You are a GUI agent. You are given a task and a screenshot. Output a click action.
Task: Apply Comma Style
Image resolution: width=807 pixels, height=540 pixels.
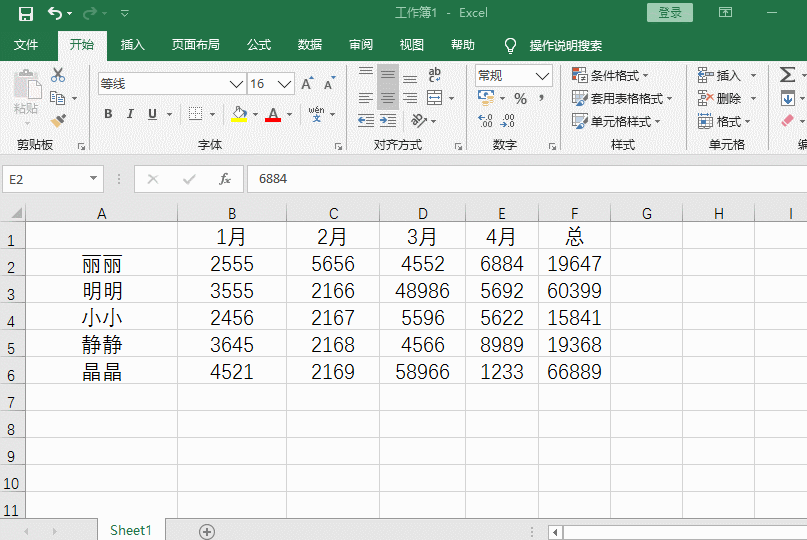tap(541, 97)
